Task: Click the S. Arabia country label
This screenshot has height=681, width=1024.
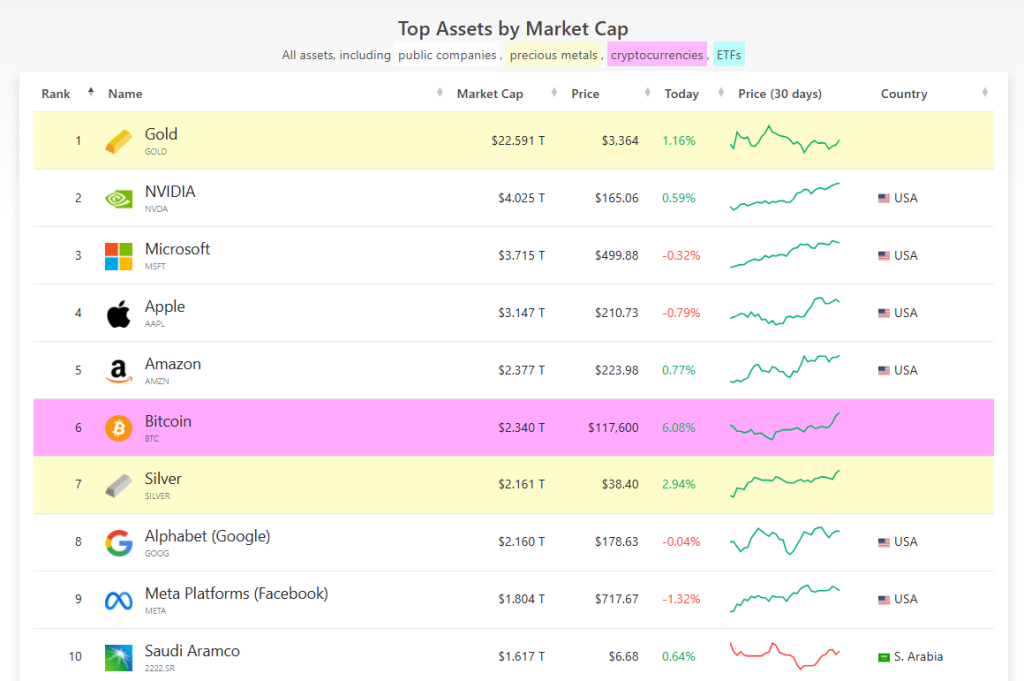Action: pyautogui.click(x=918, y=657)
